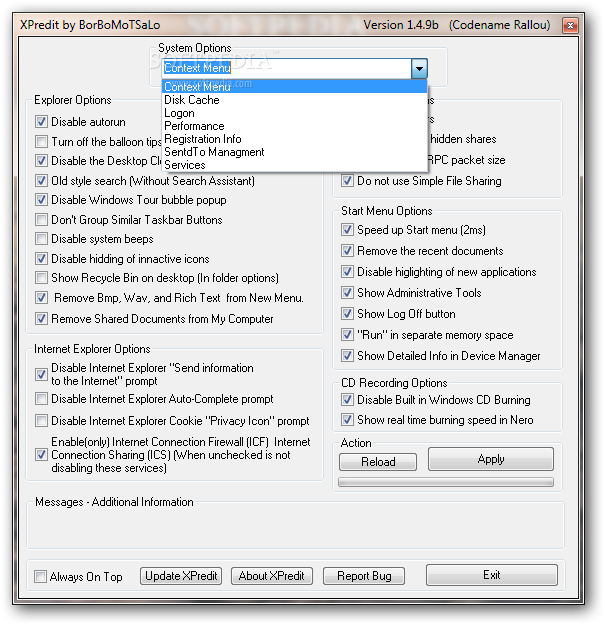Click inside the Messages - Additional Information box
This screenshot has width=605, height=625.
click(295, 527)
